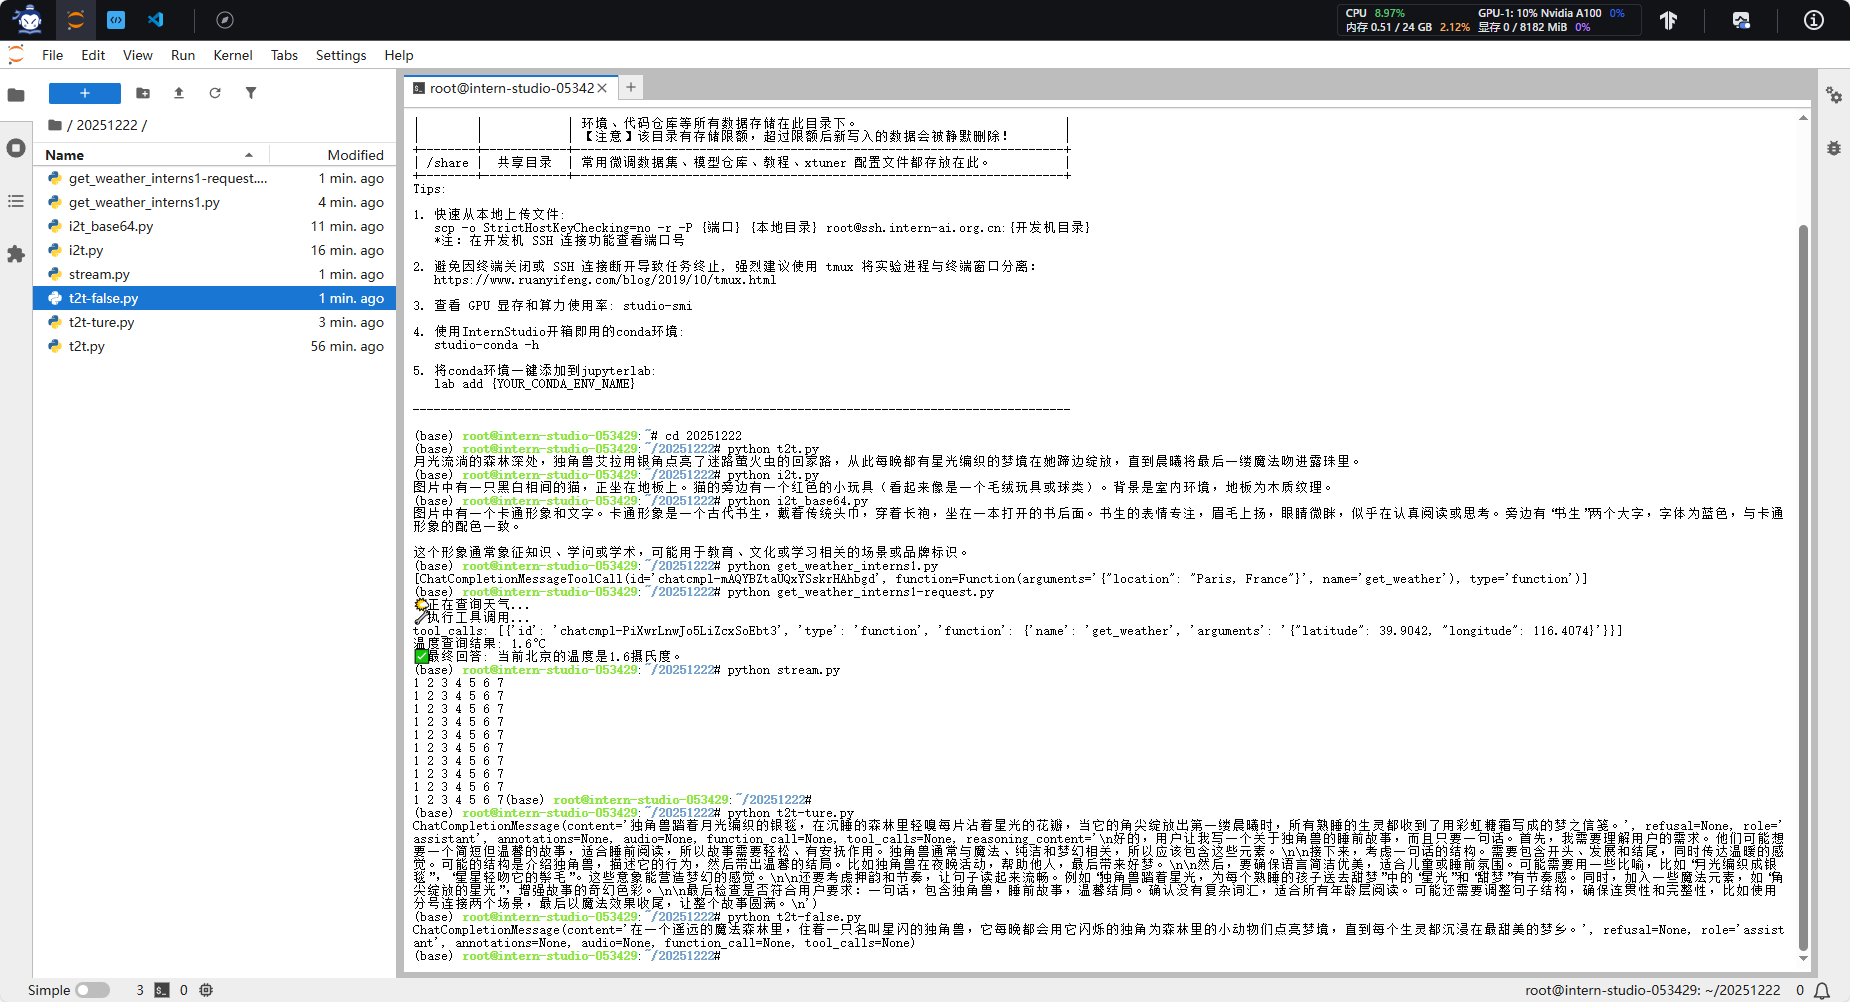
Task: Select the root@intern-studio terminal tab
Action: coord(510,88)
